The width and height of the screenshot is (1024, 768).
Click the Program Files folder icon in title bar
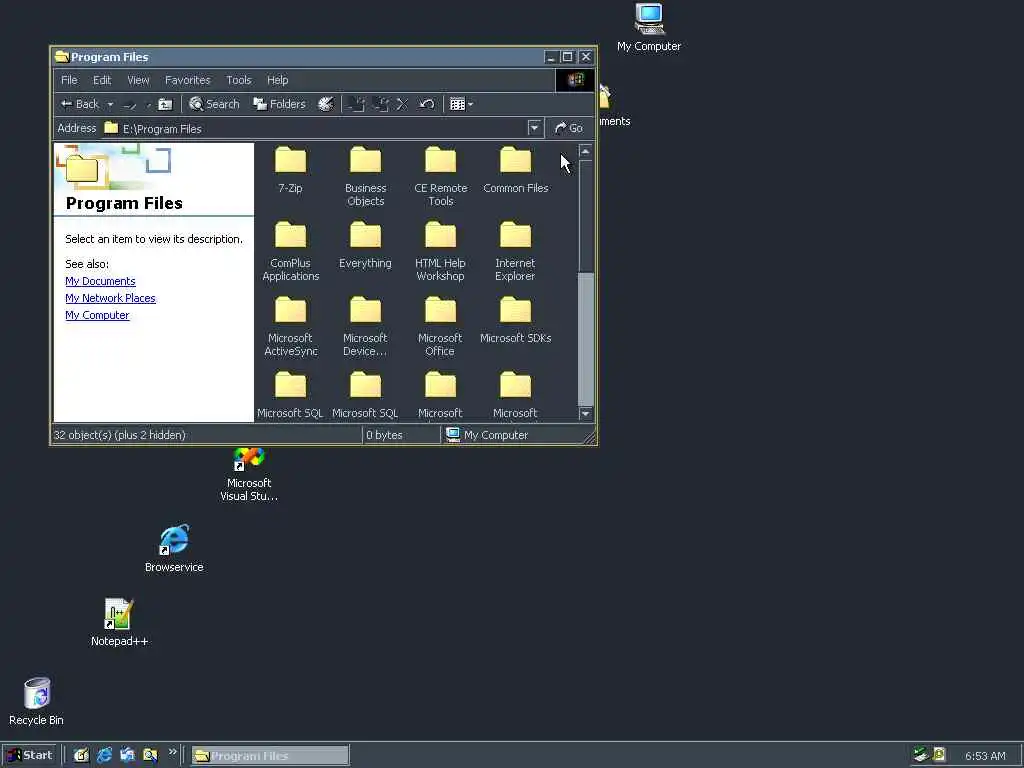point(62,57)
